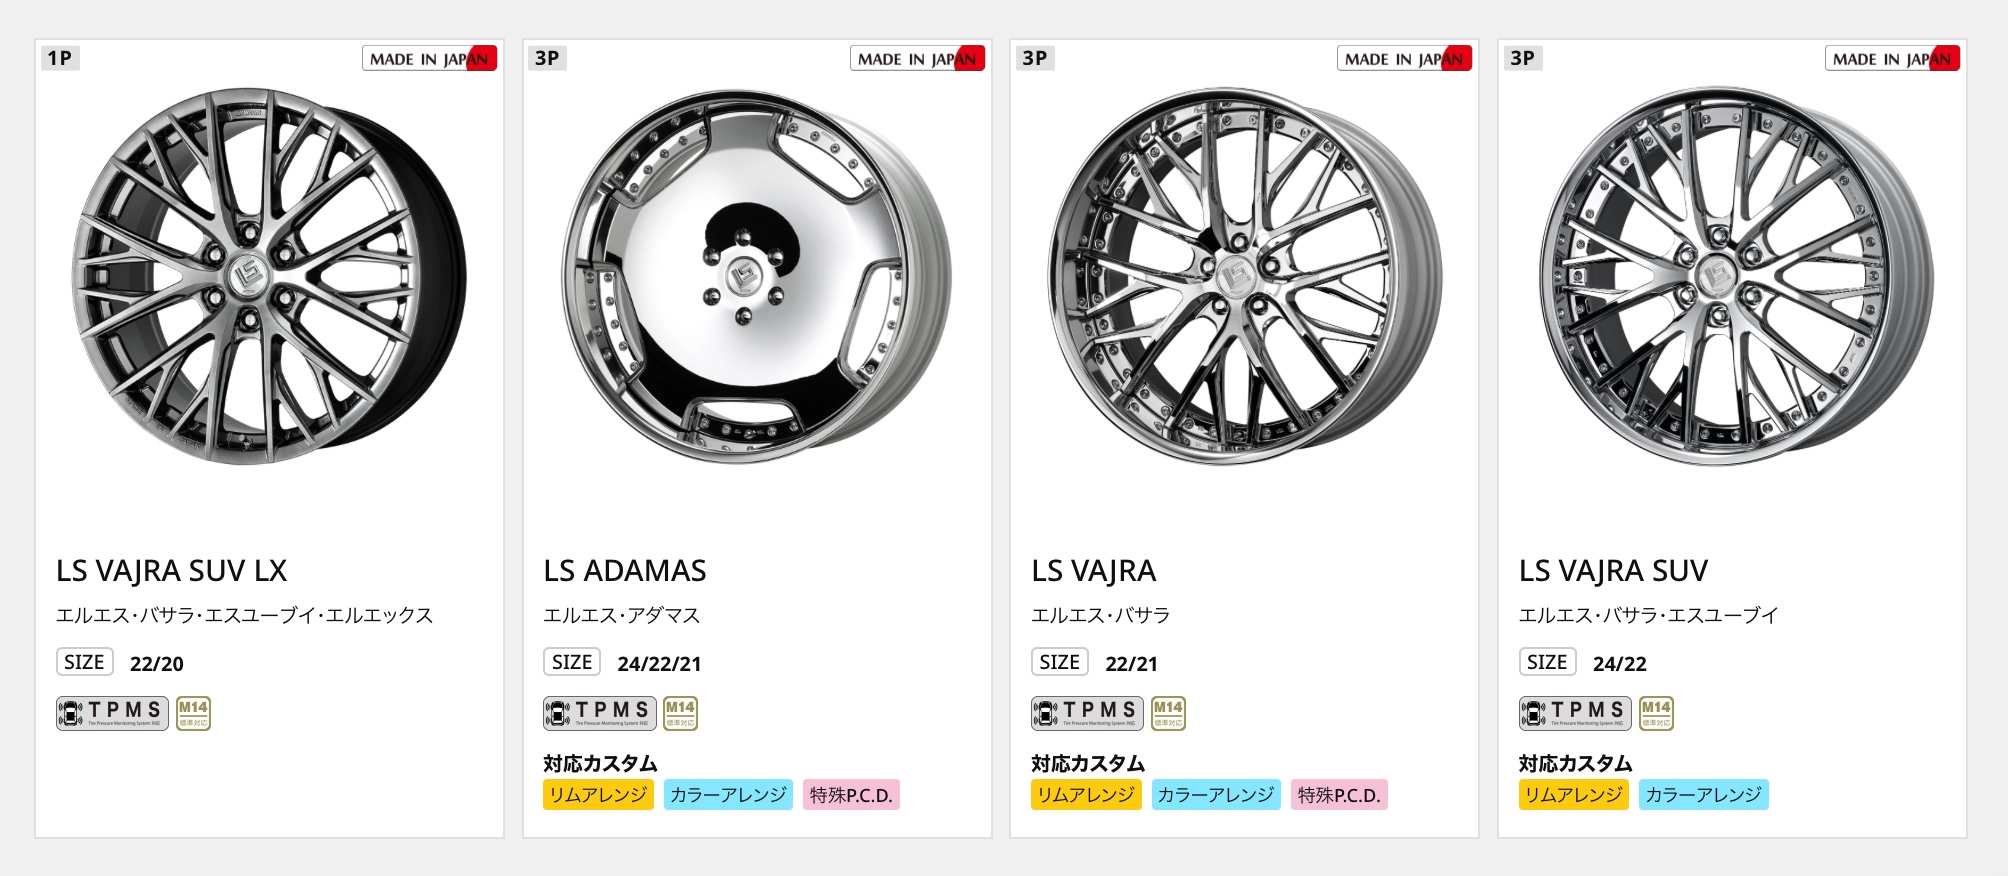2008x876 pixels.
Task: Select the pink 特殊P.C.D. tag under LS ADAMAS
Action: 851,795
